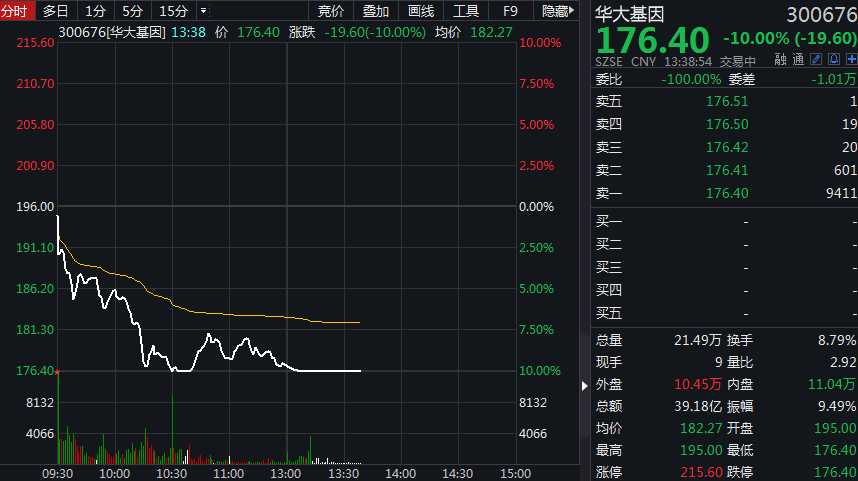Image resolution: width=858 pixels, height=481 pixels.
Task: Select the 卖三 row price 176.42
Action: [x=727, y=147]
